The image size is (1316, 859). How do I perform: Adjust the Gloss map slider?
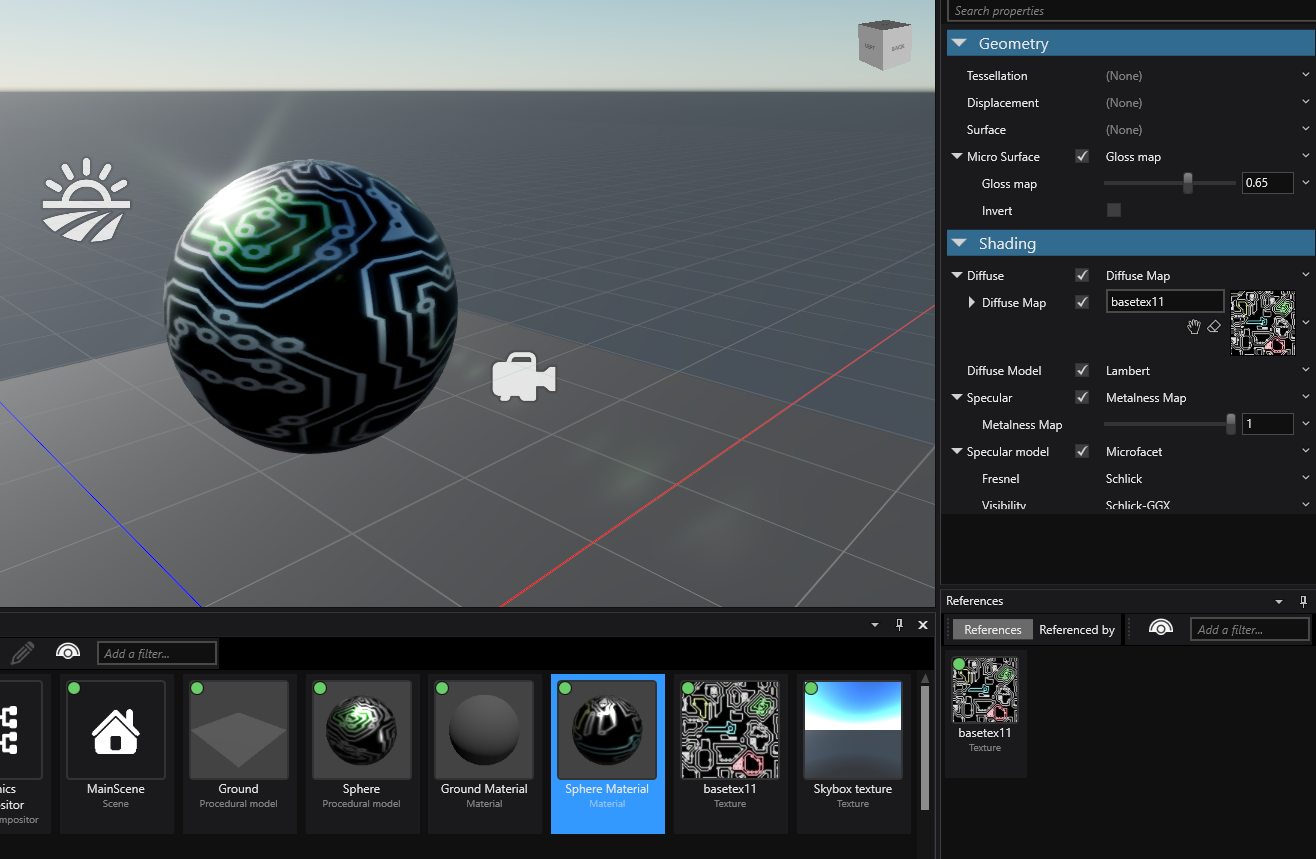click(1186, 183)
